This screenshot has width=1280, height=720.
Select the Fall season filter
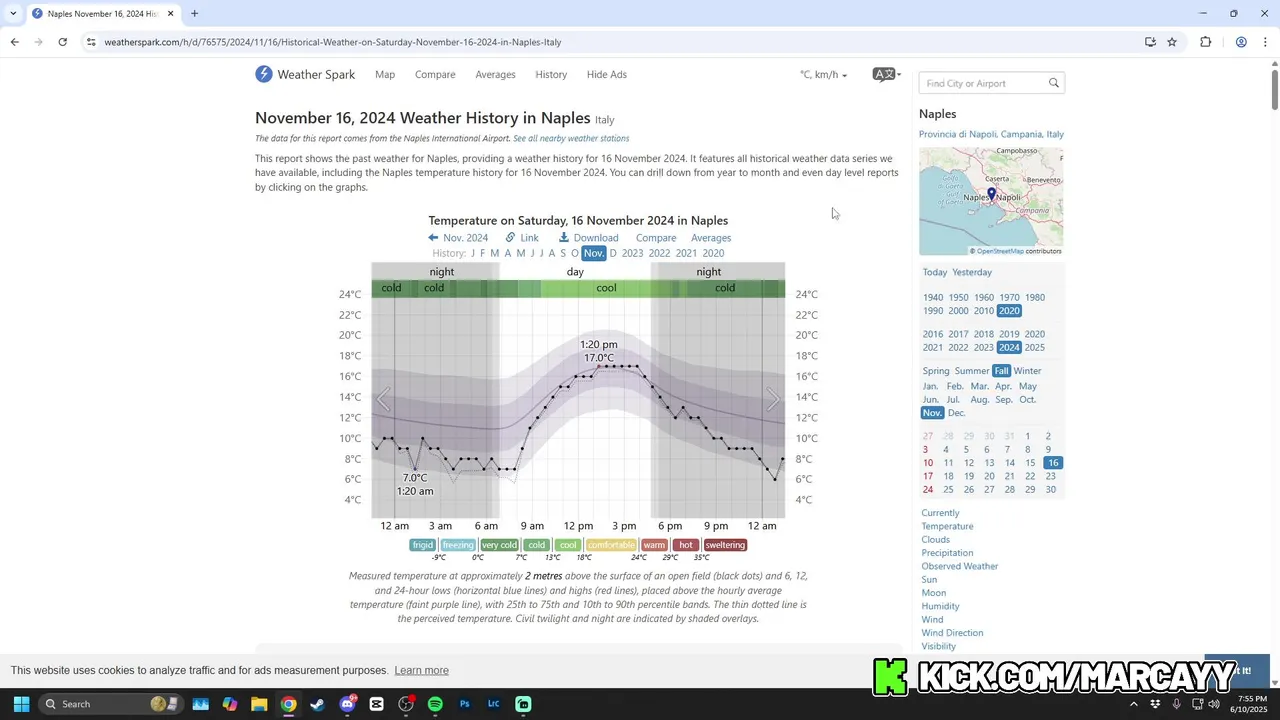pos(1001,371)
